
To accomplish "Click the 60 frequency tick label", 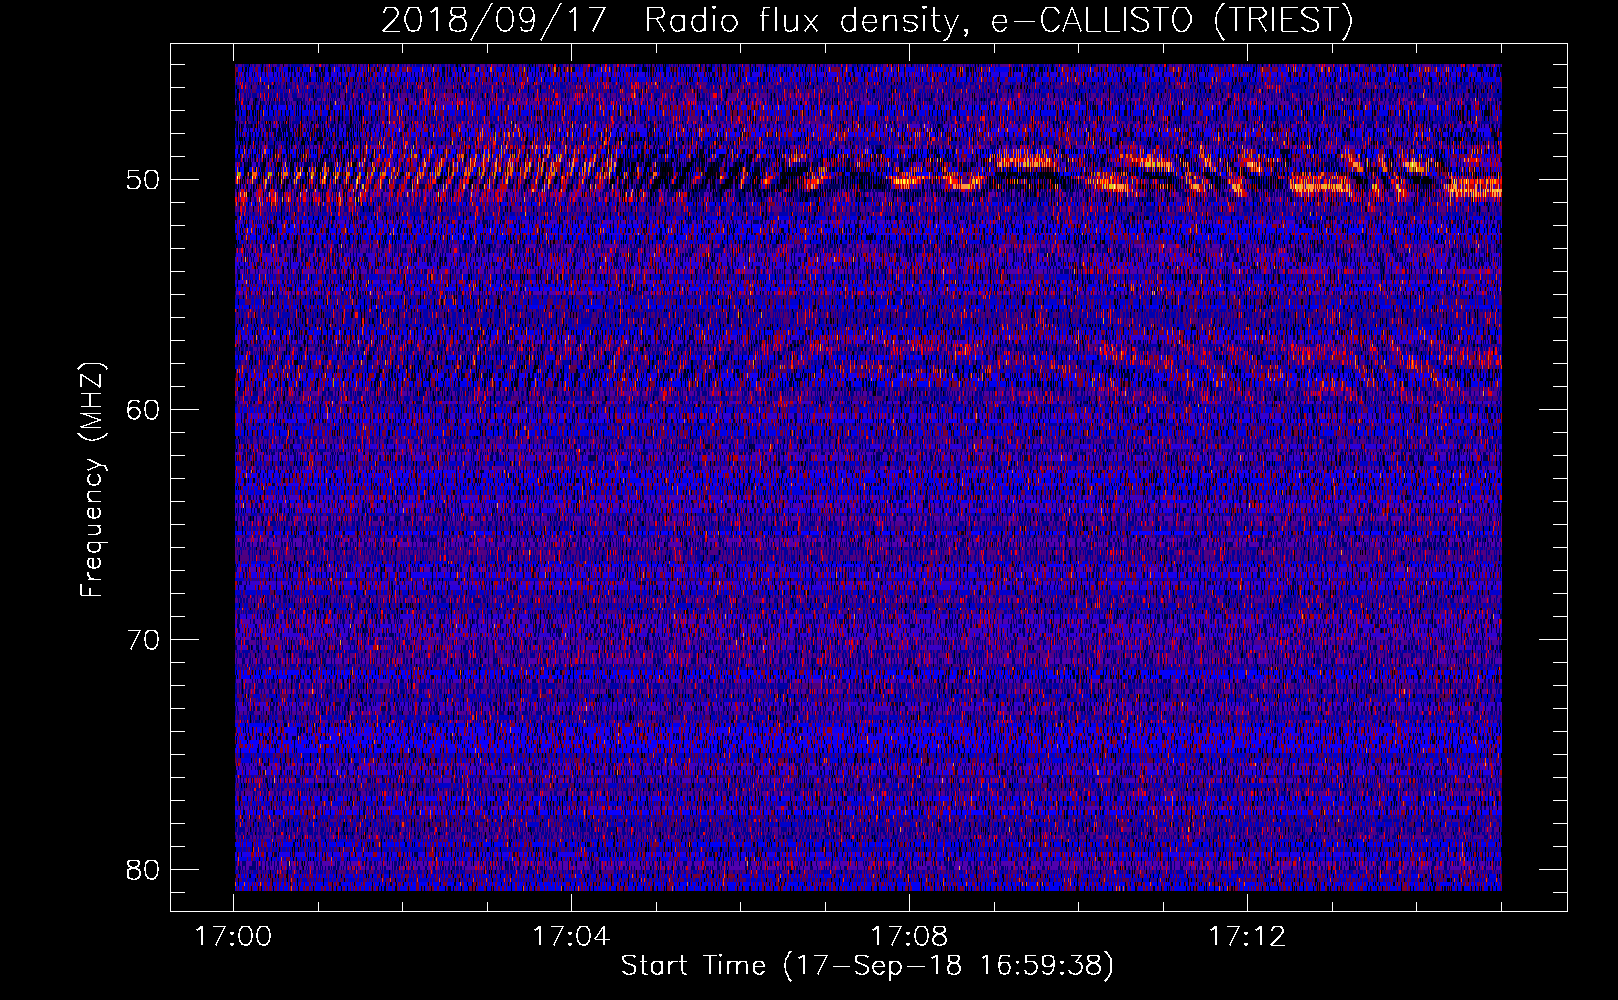I will [143, 410].
